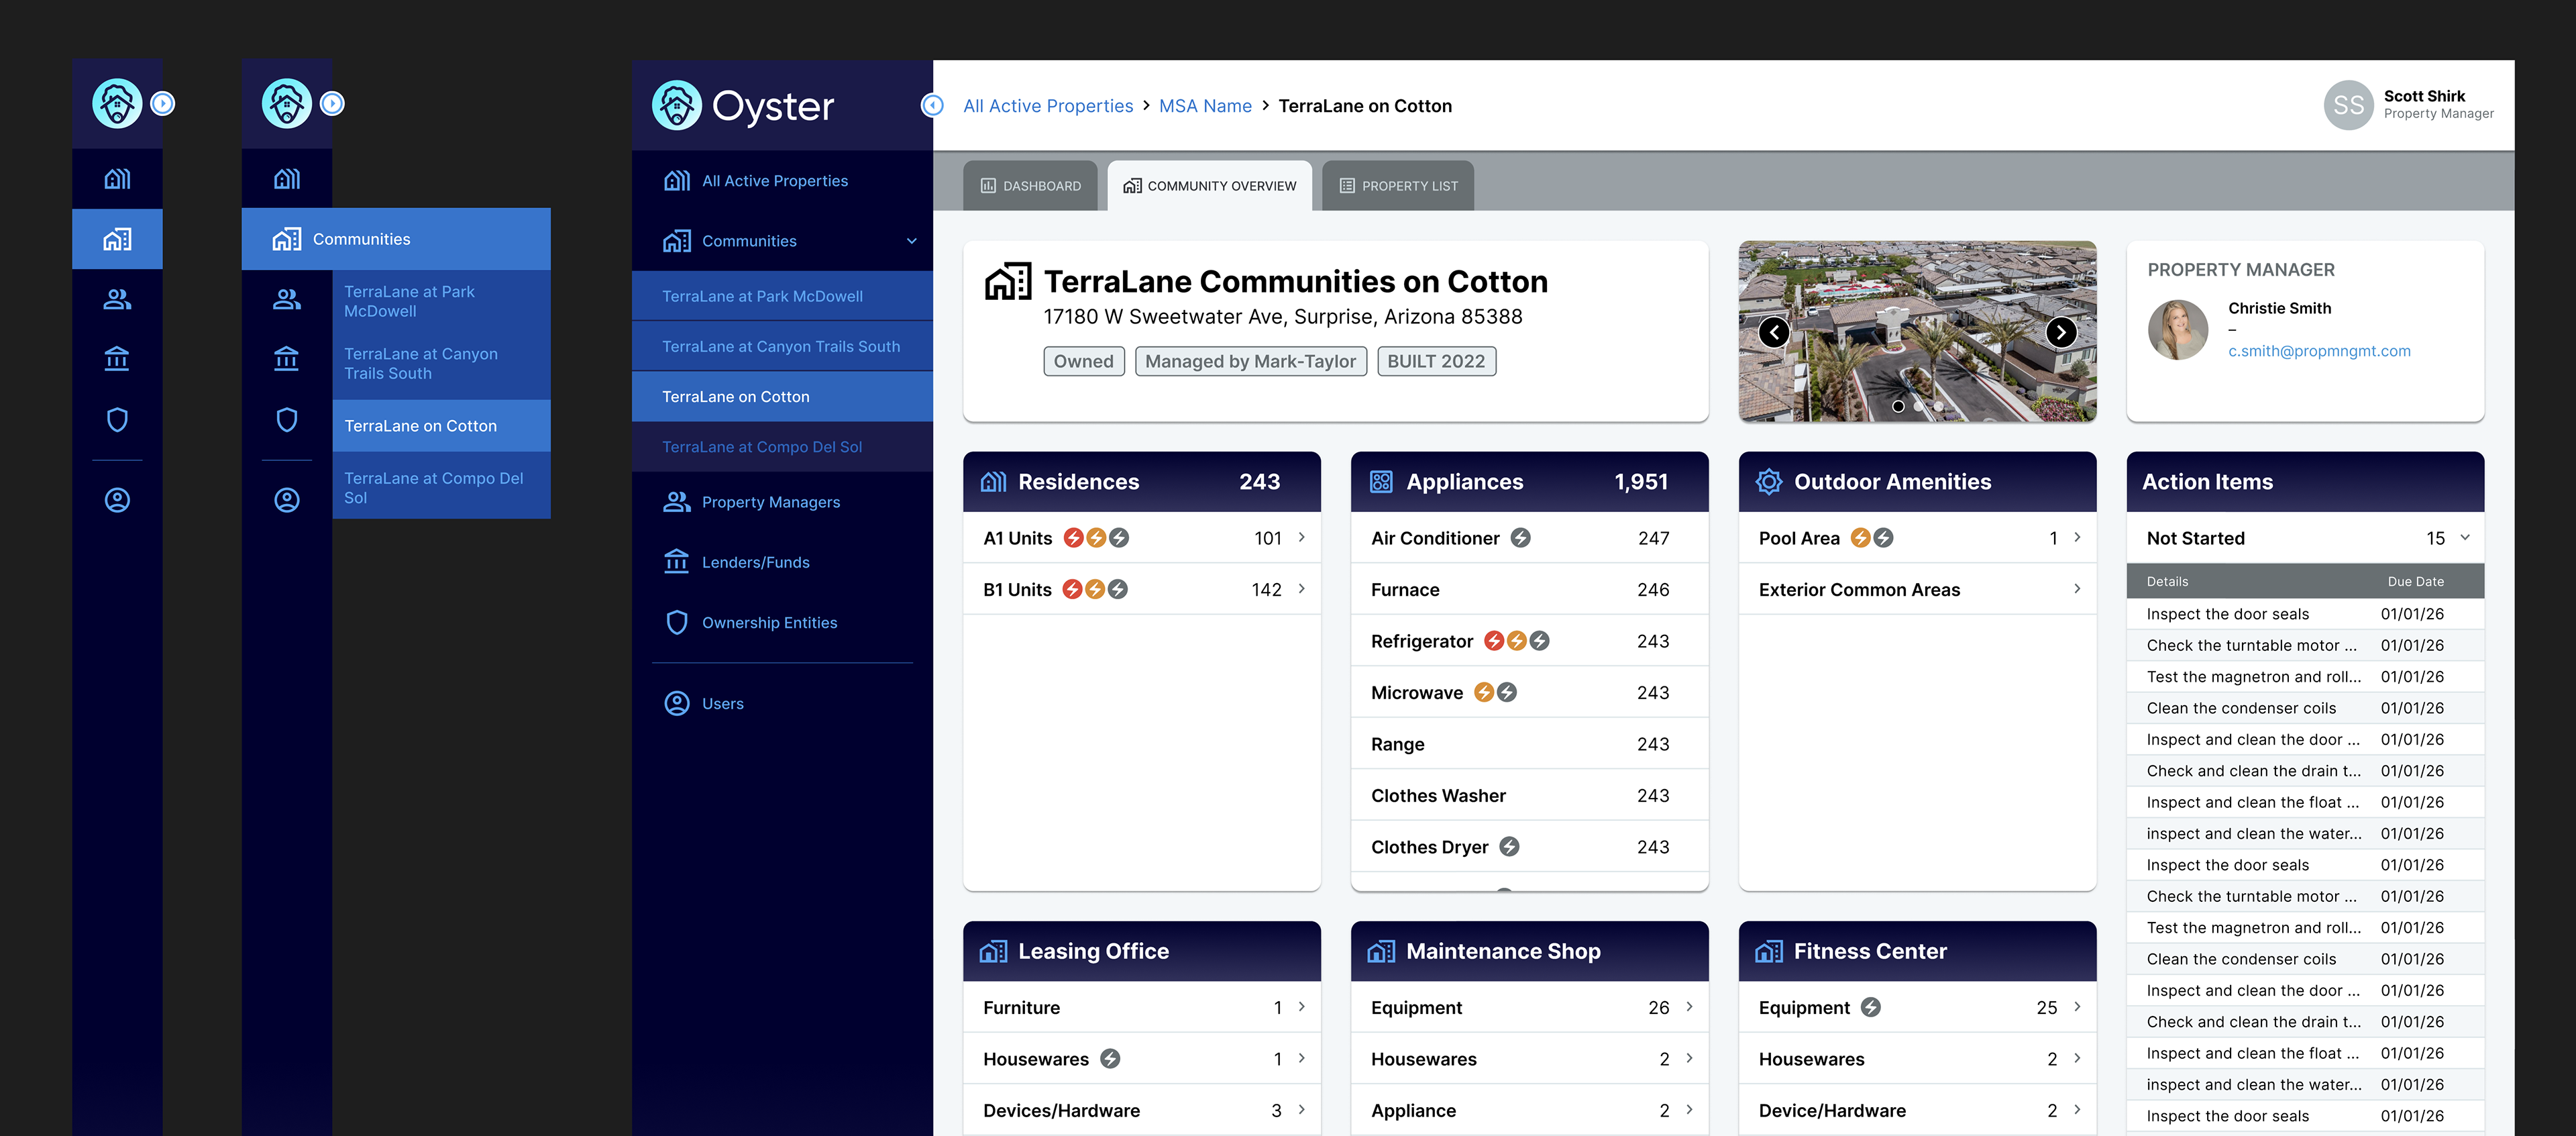2576x1136 pixels.
Task: Click properties icon in leftmost collapsed sidebar
Action: click(117, 179)
